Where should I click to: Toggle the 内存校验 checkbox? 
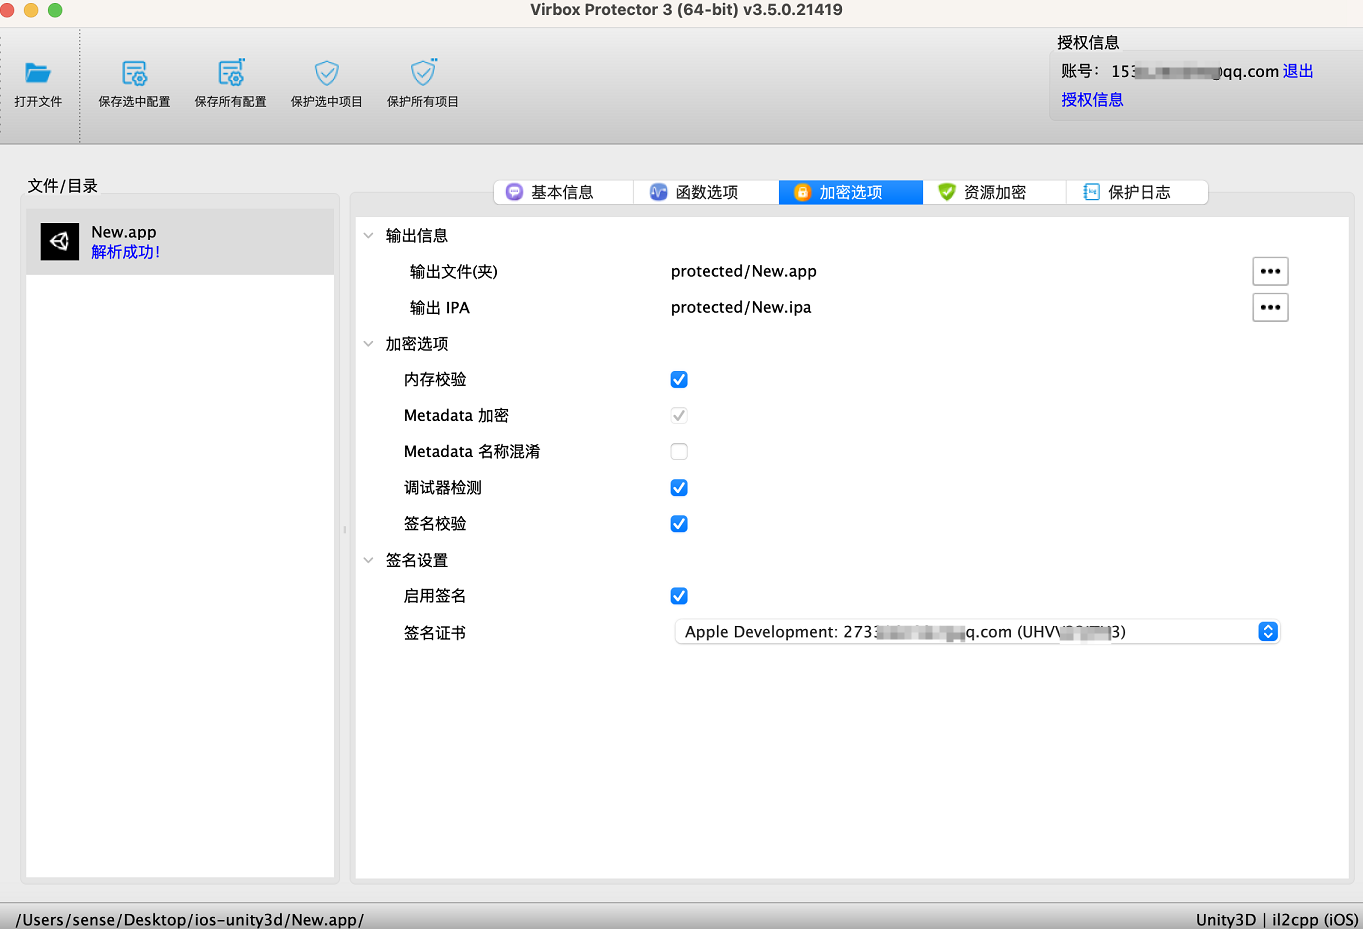679,380
